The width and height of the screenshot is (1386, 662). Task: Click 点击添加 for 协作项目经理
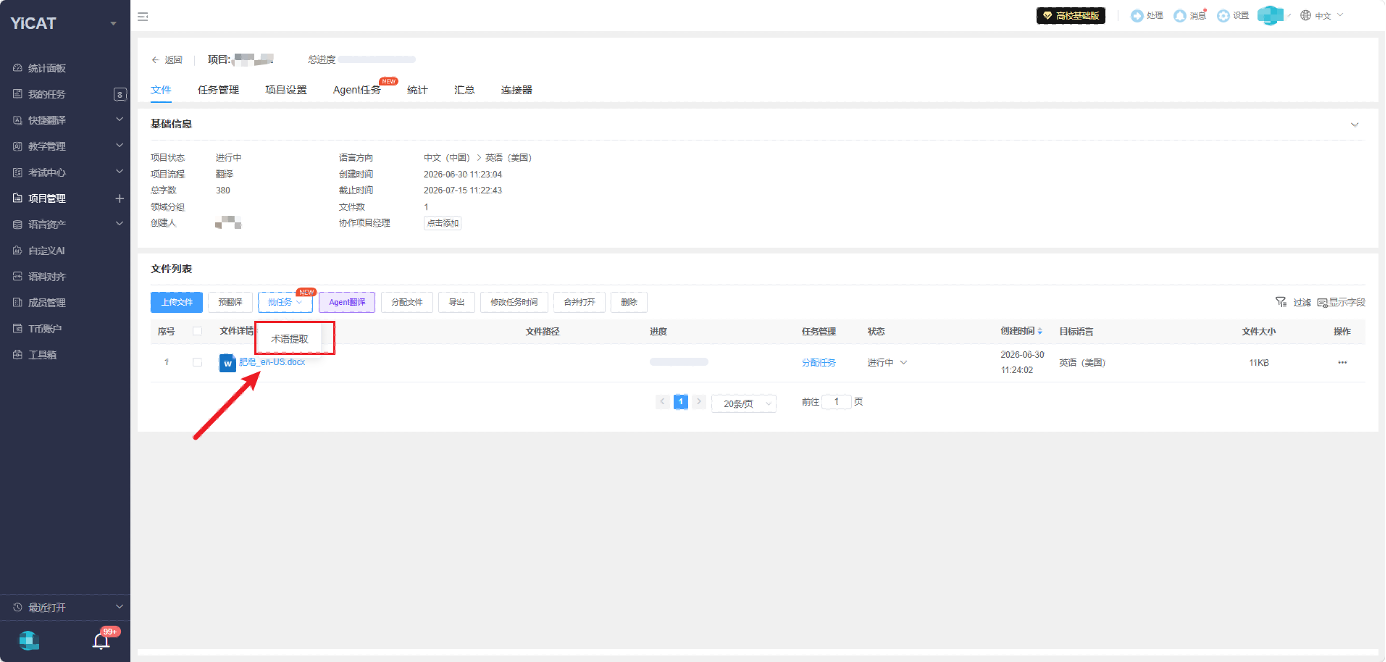443,223
